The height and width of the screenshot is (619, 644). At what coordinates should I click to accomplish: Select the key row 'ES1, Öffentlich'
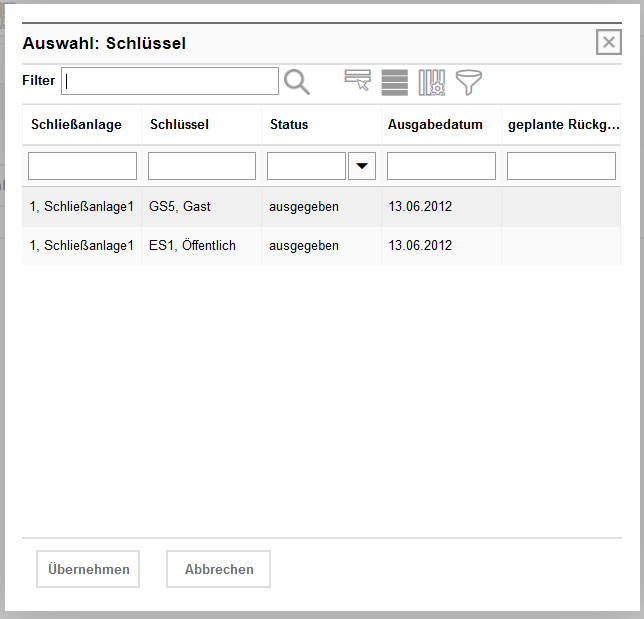point(321,246)
